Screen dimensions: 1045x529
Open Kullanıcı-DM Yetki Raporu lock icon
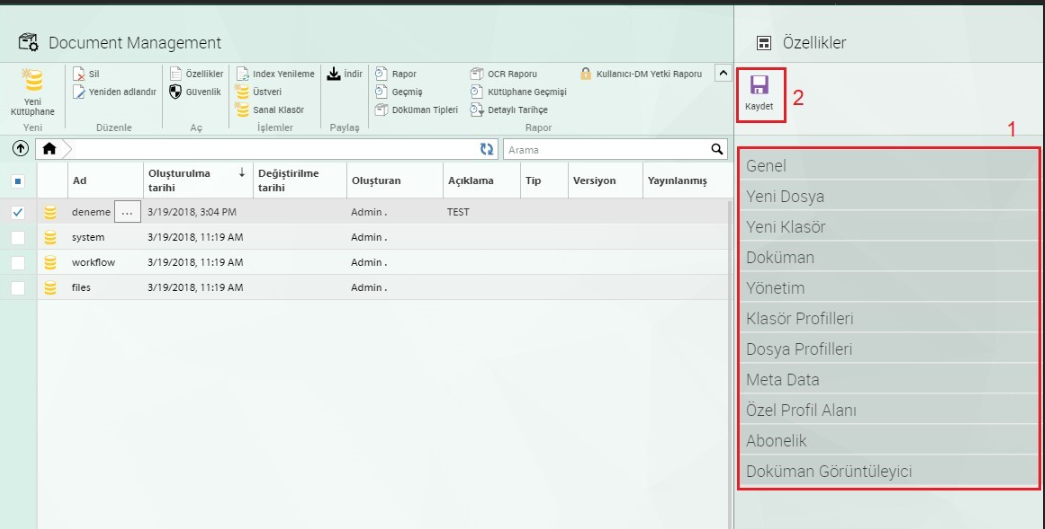(586, 74)
